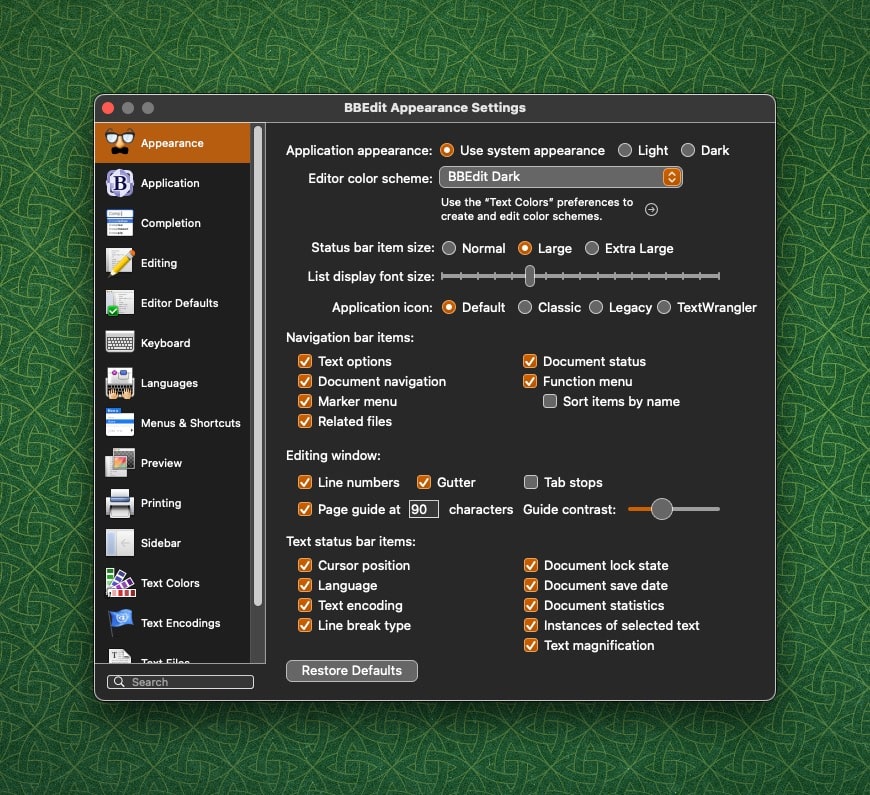Open Editing pane pencil icon

120,263
